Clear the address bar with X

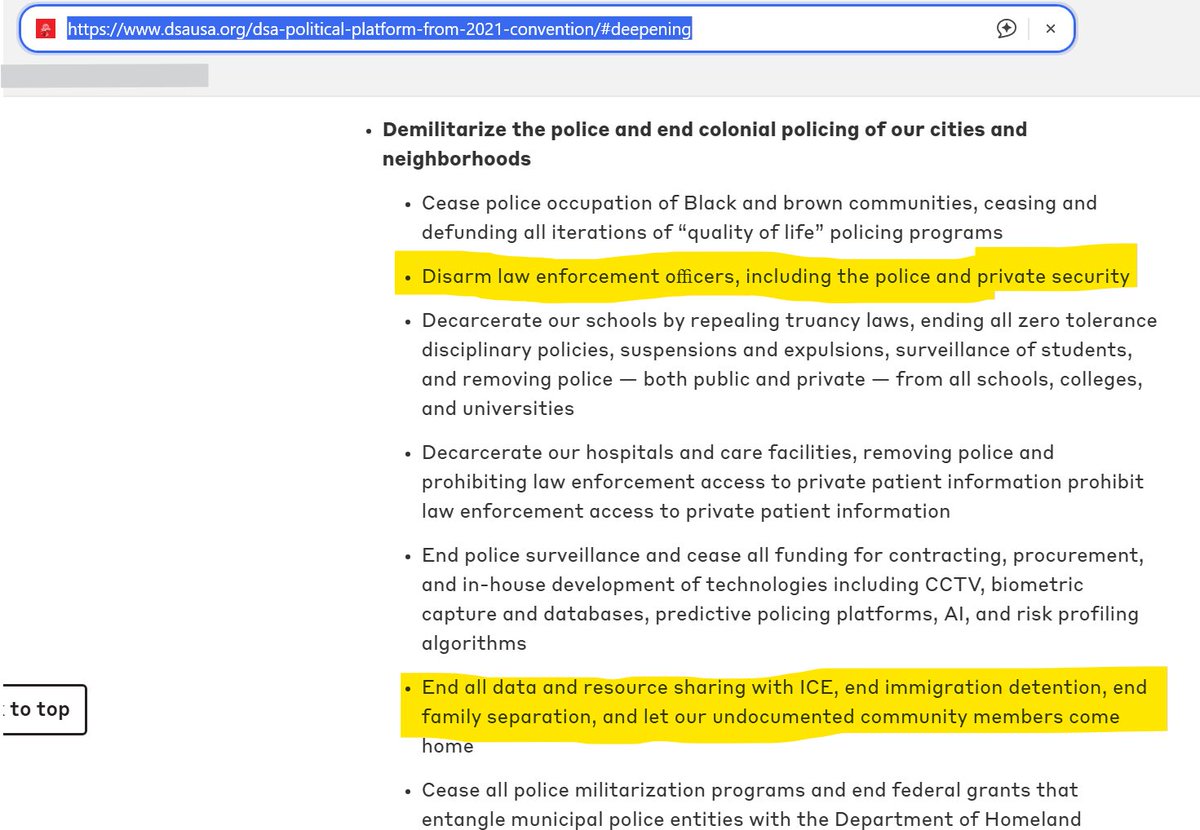point(1050,29)
